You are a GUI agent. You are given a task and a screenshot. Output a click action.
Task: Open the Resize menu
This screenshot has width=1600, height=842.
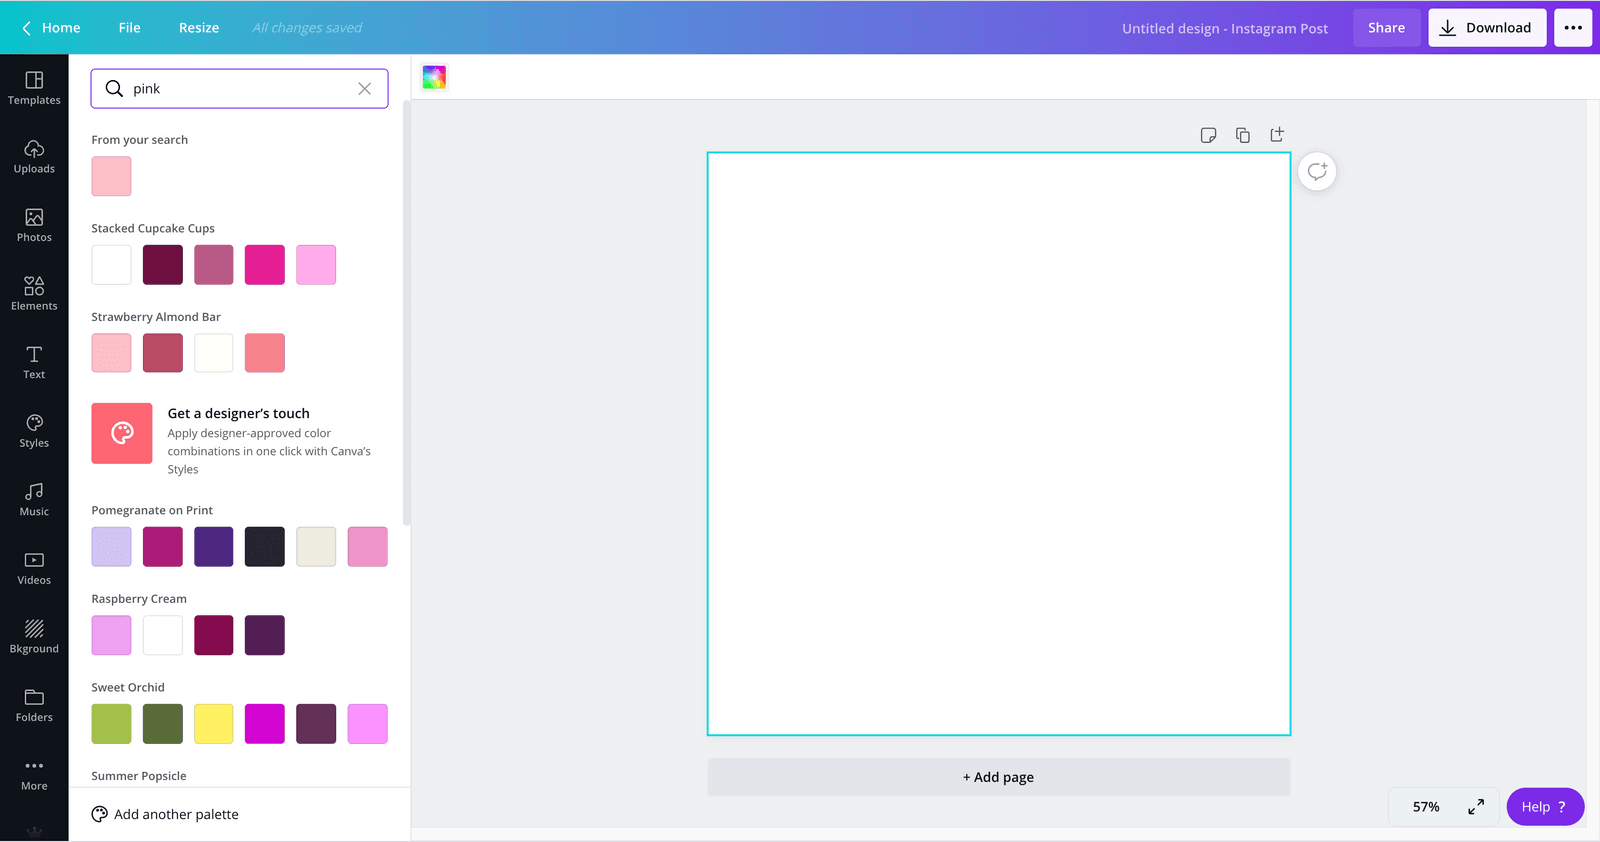tap(199, 28)
